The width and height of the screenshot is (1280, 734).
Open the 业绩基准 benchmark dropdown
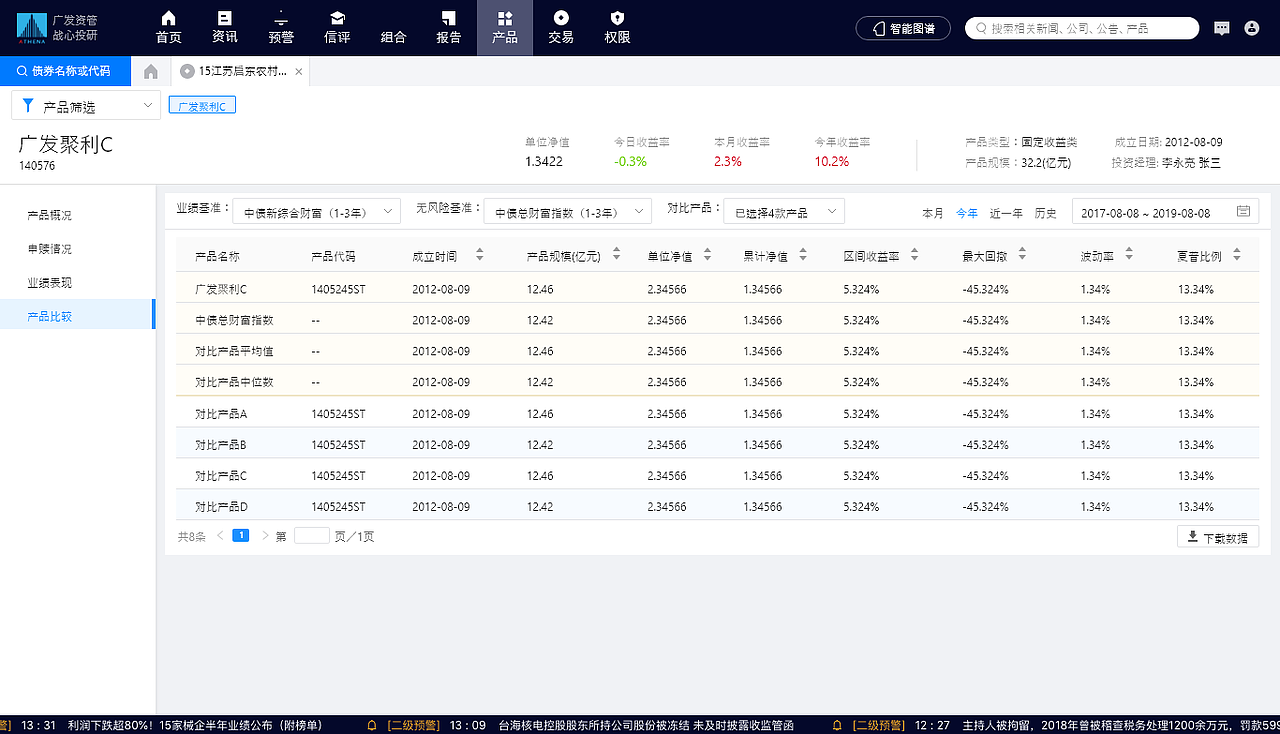[316, 211]
